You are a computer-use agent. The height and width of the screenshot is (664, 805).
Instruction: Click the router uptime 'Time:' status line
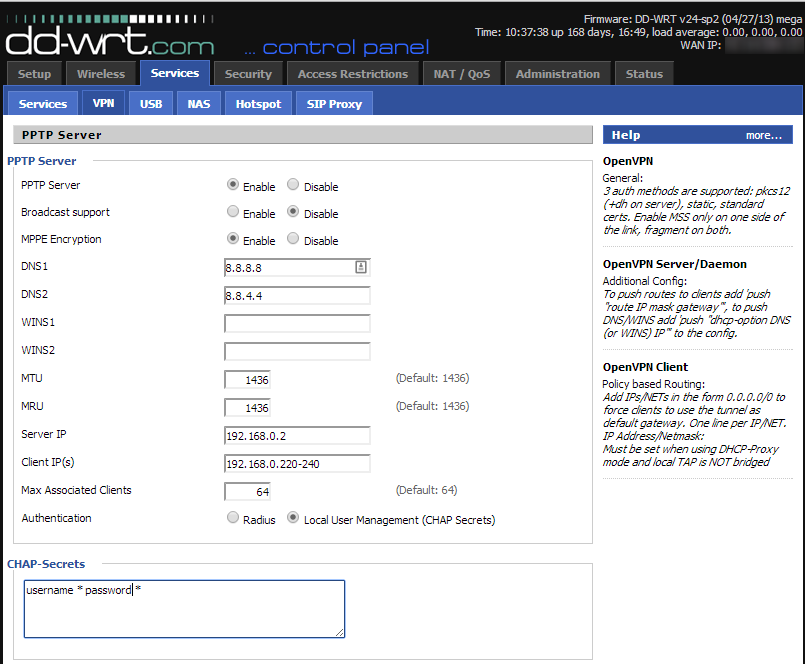point(639,32)
